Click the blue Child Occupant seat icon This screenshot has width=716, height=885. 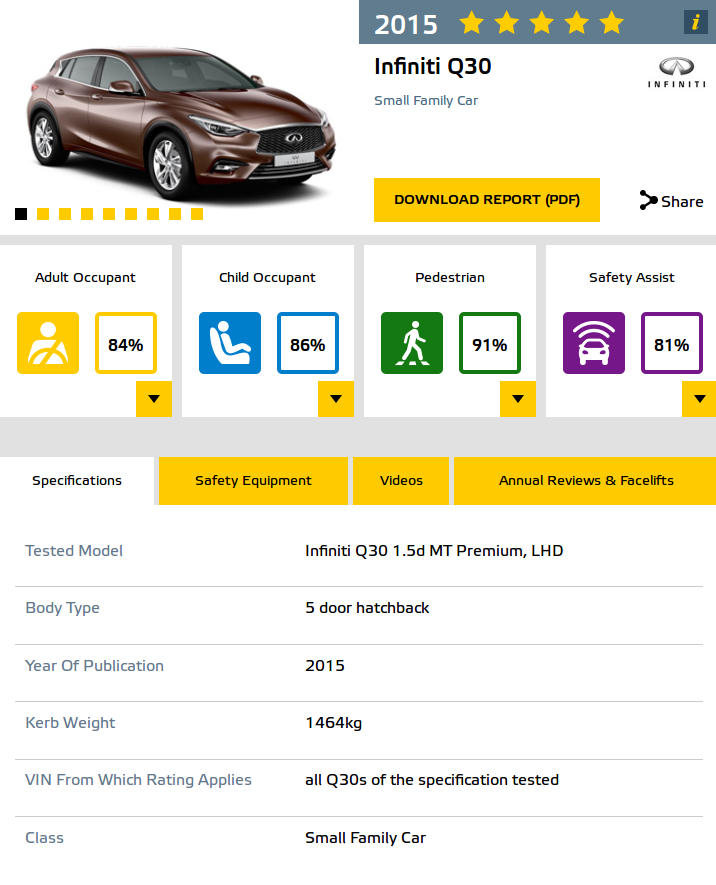click(230, 343)
